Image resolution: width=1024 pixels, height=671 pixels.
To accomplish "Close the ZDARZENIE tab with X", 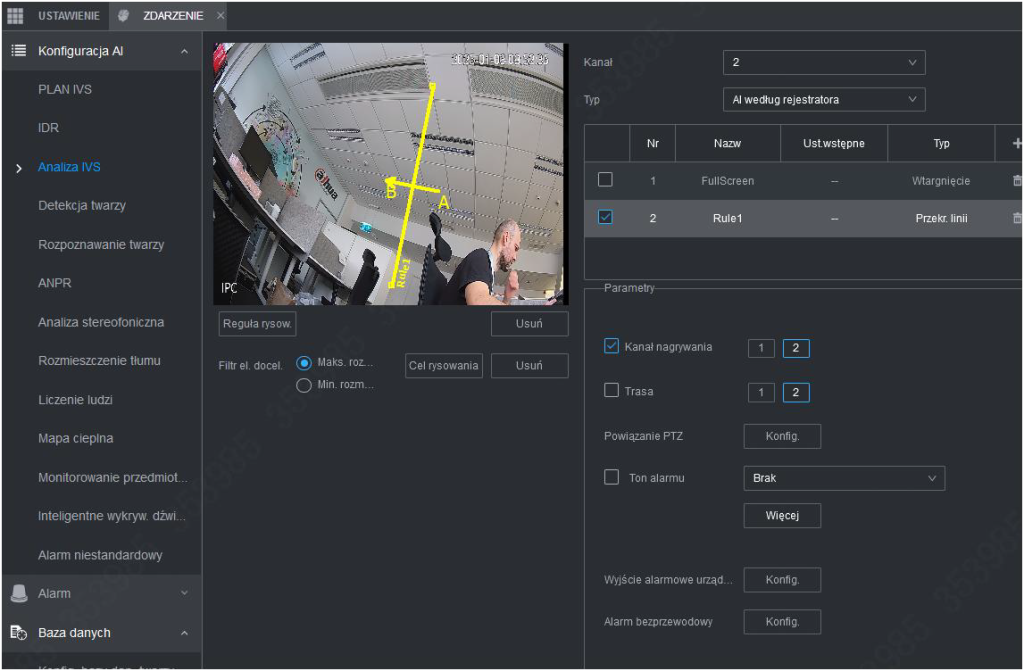I will (220, 16).
